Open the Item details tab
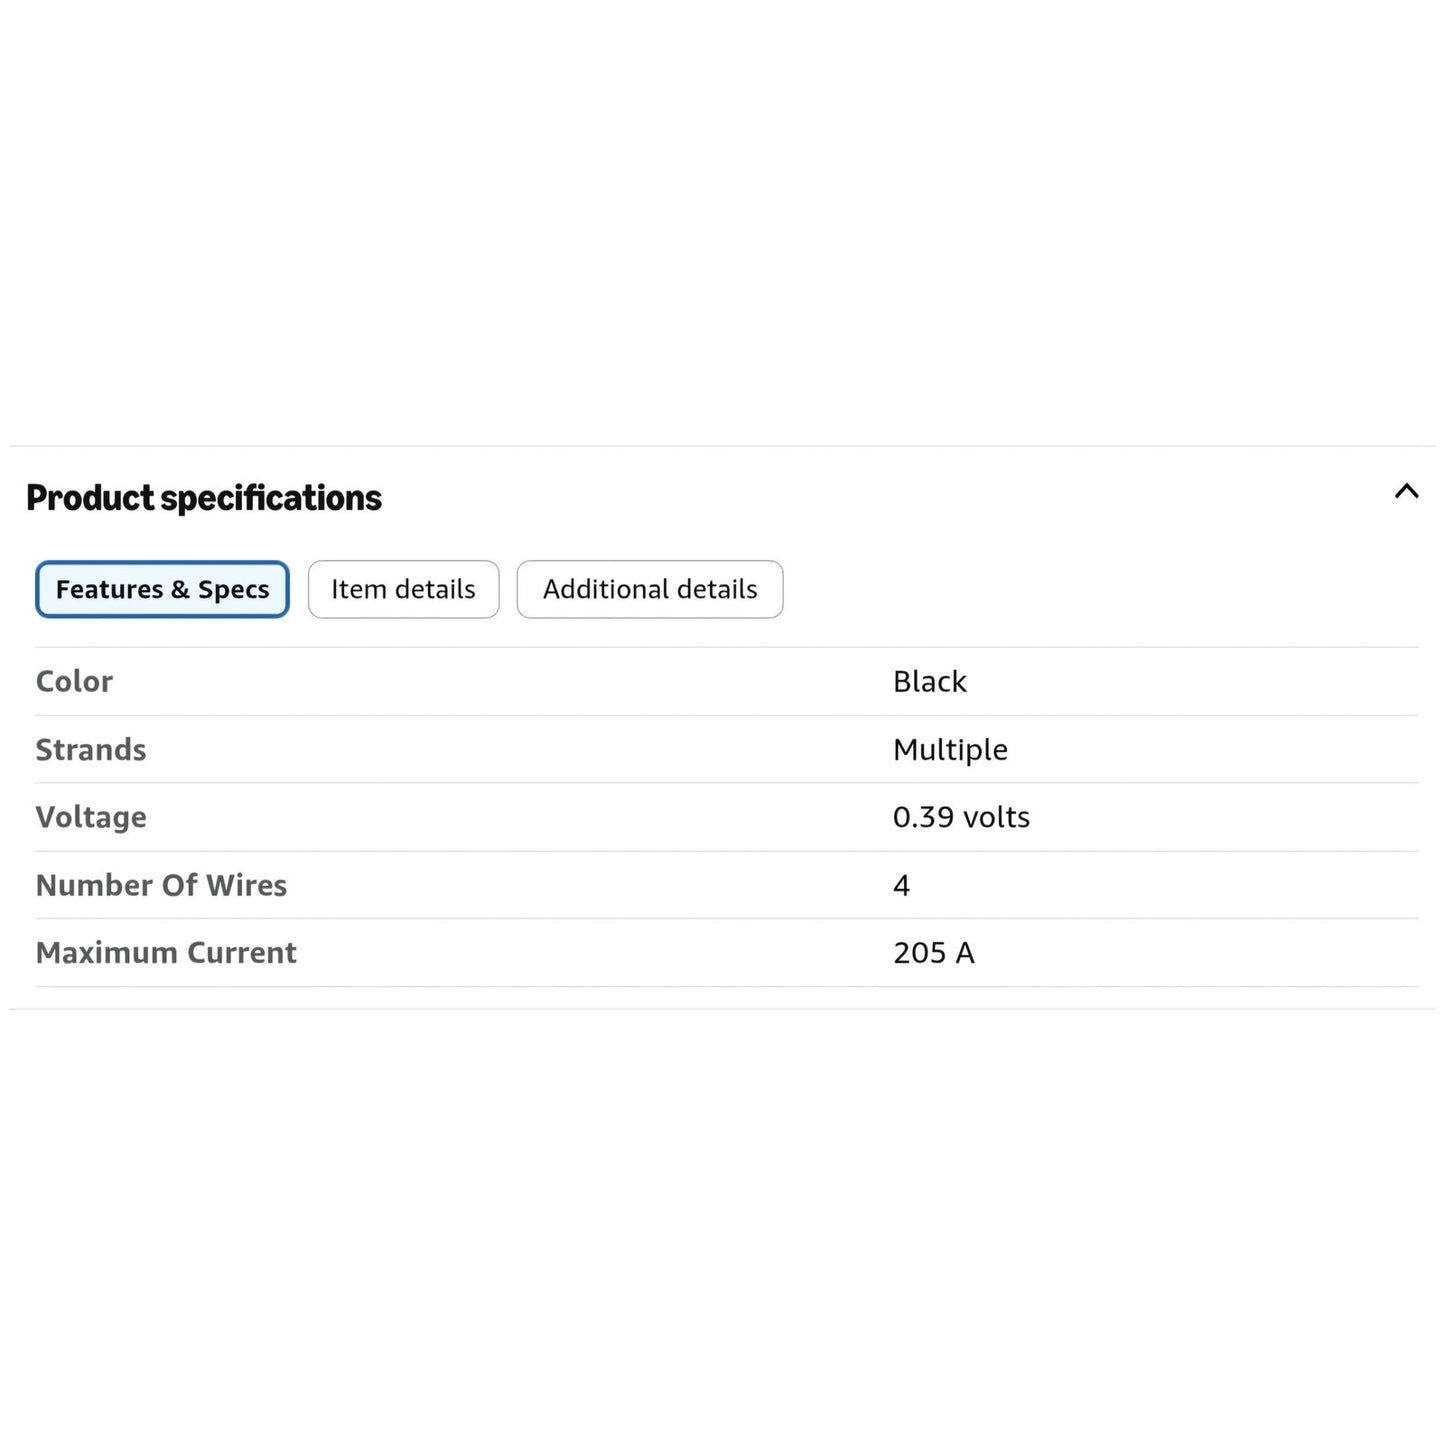 [x=403, y=589]
